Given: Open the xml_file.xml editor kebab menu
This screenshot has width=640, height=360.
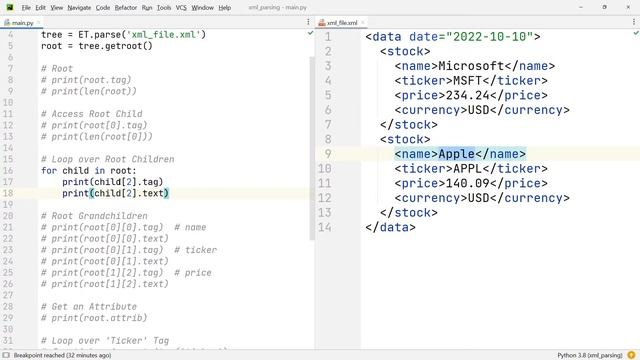Looking at the screenshot, I should [634, 22].
